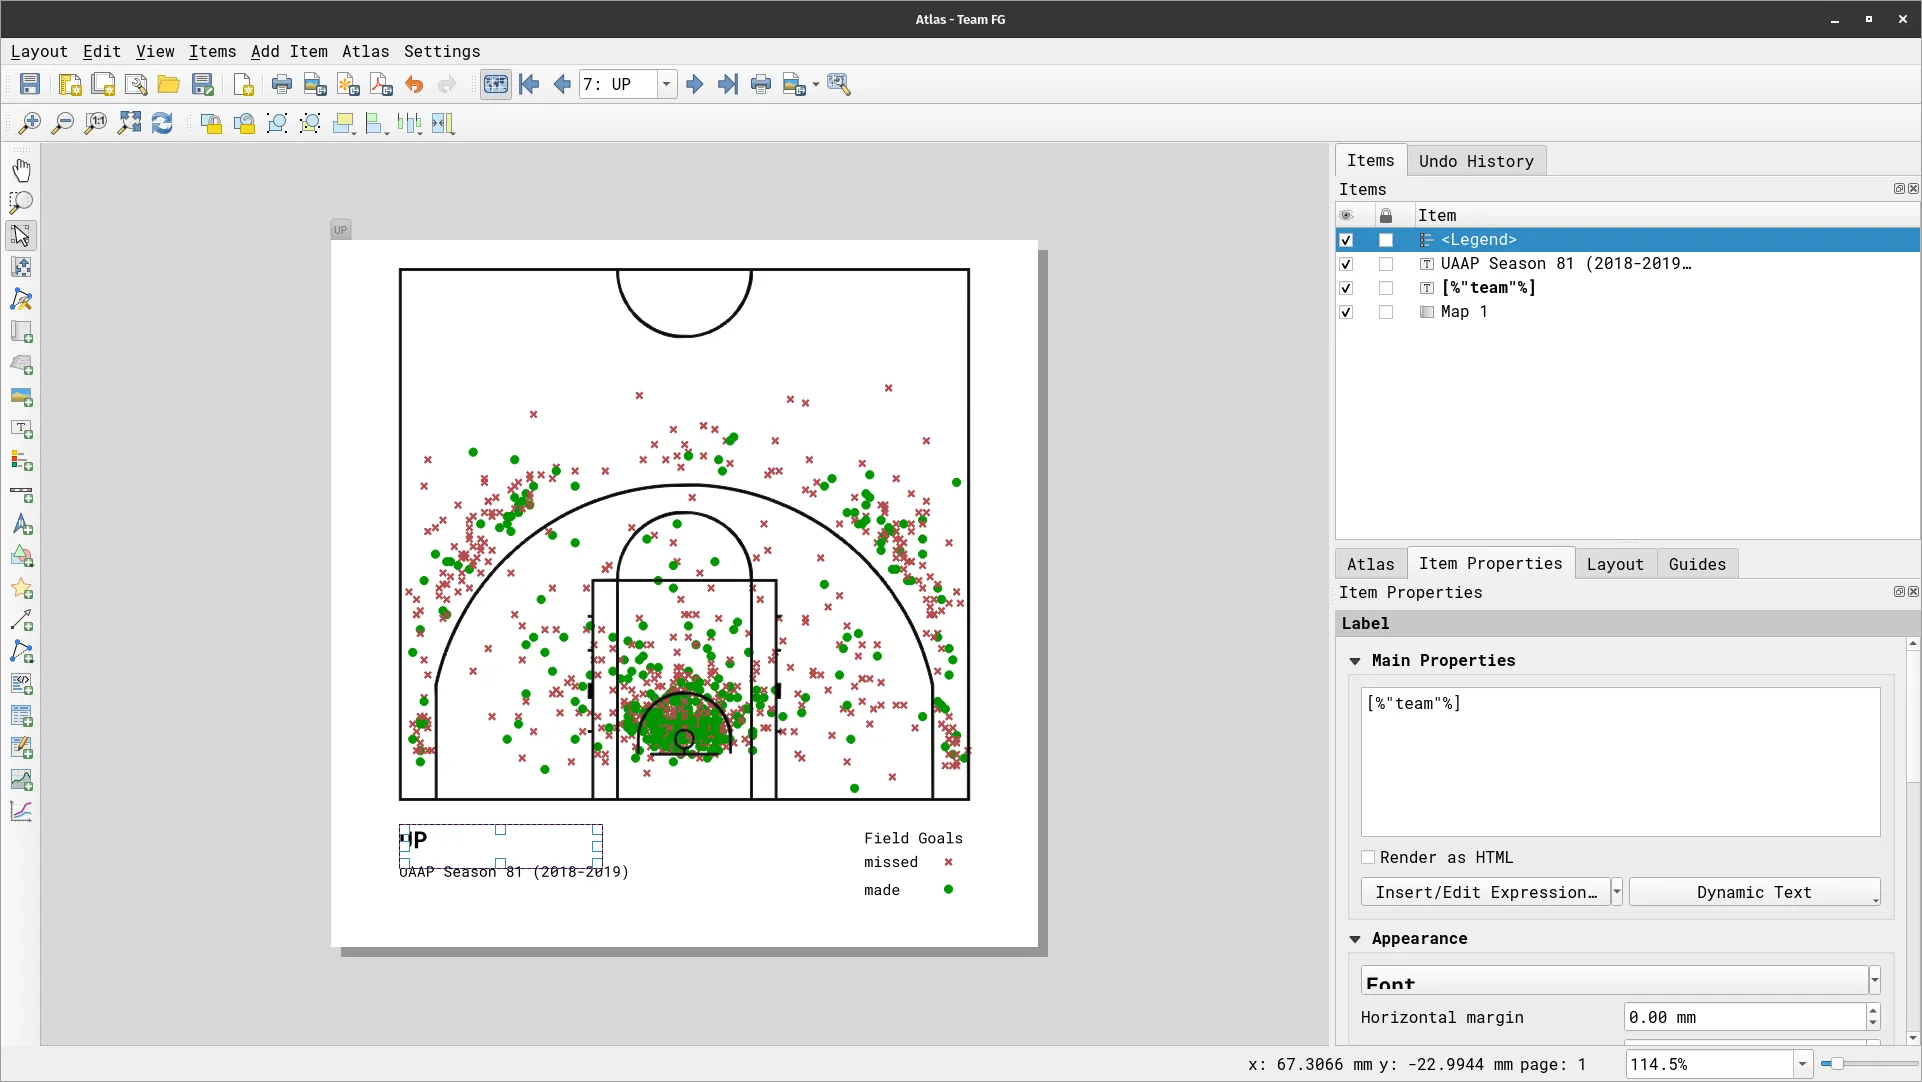Click the Add Legend tool icon
The width and height of the screenshot is (1922, 1082).
pyautogui.click(x=21, y=461)
